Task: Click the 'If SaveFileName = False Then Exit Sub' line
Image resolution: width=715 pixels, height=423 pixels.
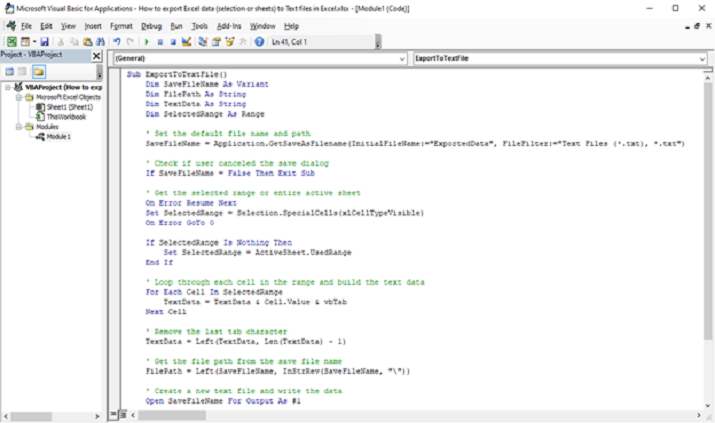Action: pos(230,173)
